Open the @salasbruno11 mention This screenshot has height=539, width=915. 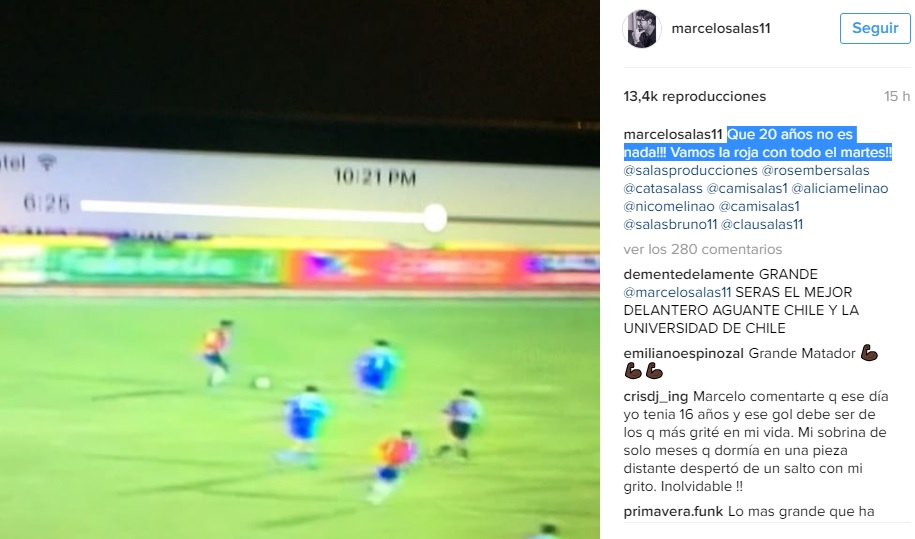coord(670,225)
